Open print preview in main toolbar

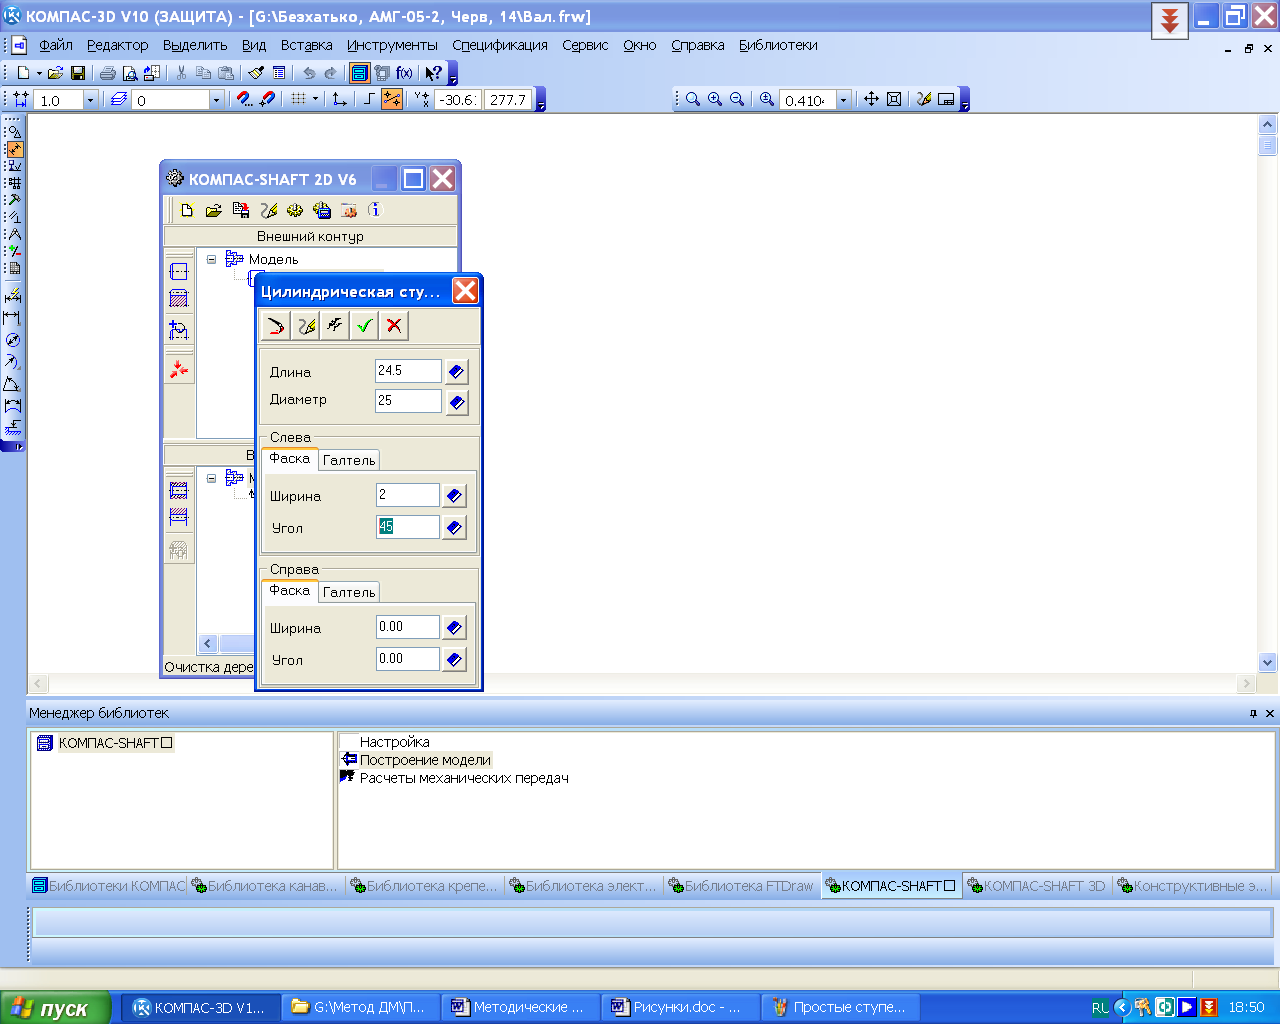(129, 73)
